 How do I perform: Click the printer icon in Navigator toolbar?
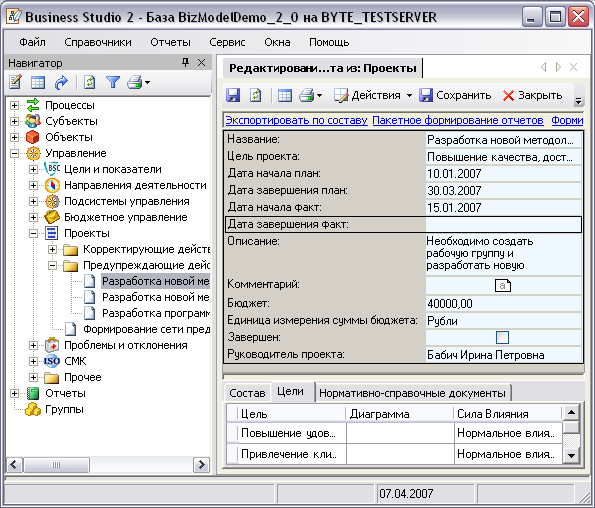pyautogui.click(x=134, y=82)
